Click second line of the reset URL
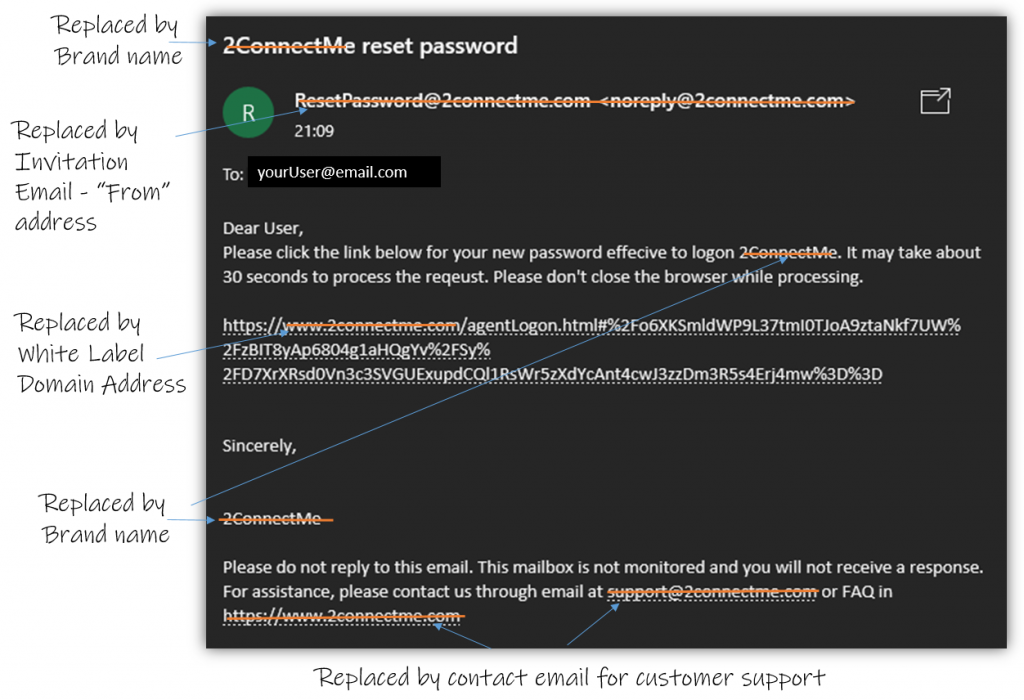This screenshot has width=1024, height=700. click(357, 350)
